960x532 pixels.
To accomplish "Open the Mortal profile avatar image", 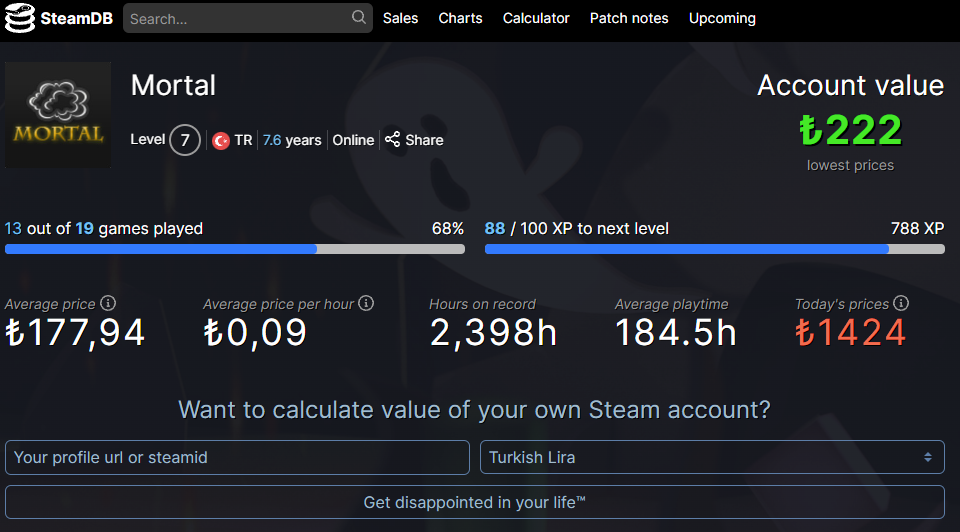I will [x=58, y=114].
